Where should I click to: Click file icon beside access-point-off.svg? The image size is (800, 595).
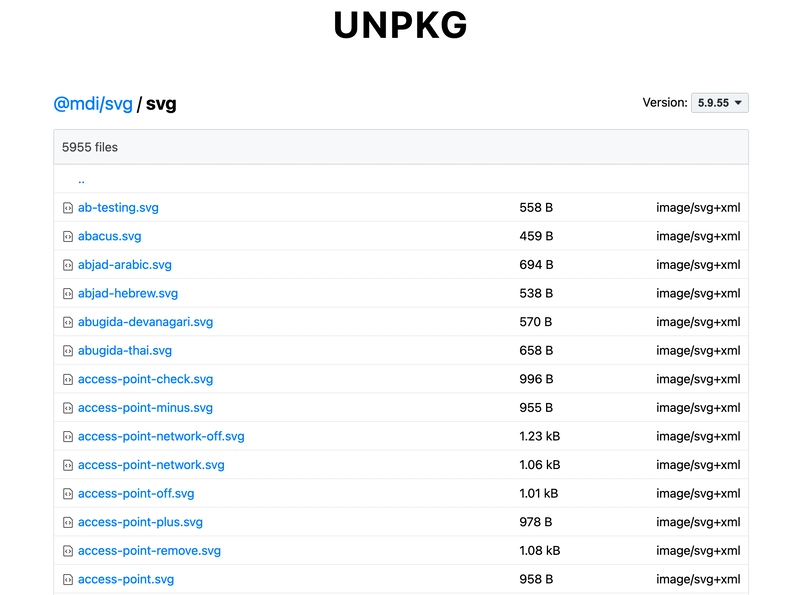pyautogui.click(x=68, y=493)
